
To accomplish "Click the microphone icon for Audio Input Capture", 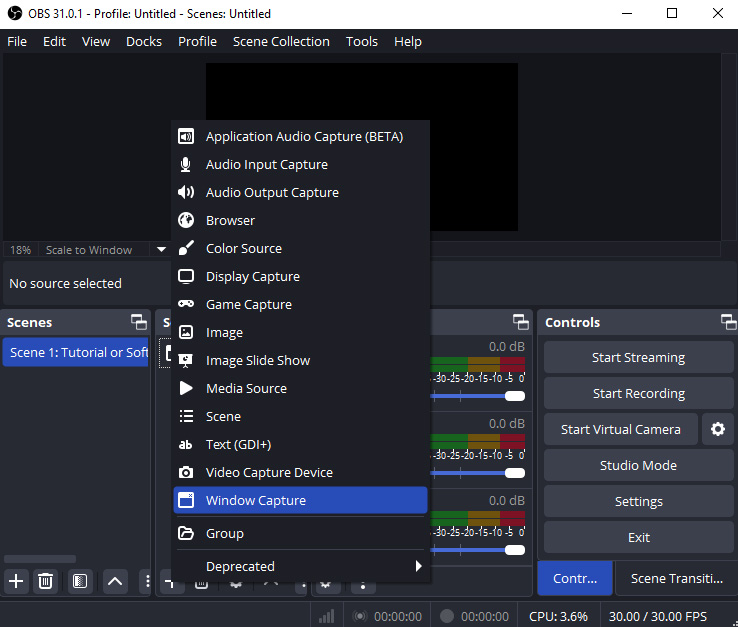I will pyautogui.click(x=186, y=164).
